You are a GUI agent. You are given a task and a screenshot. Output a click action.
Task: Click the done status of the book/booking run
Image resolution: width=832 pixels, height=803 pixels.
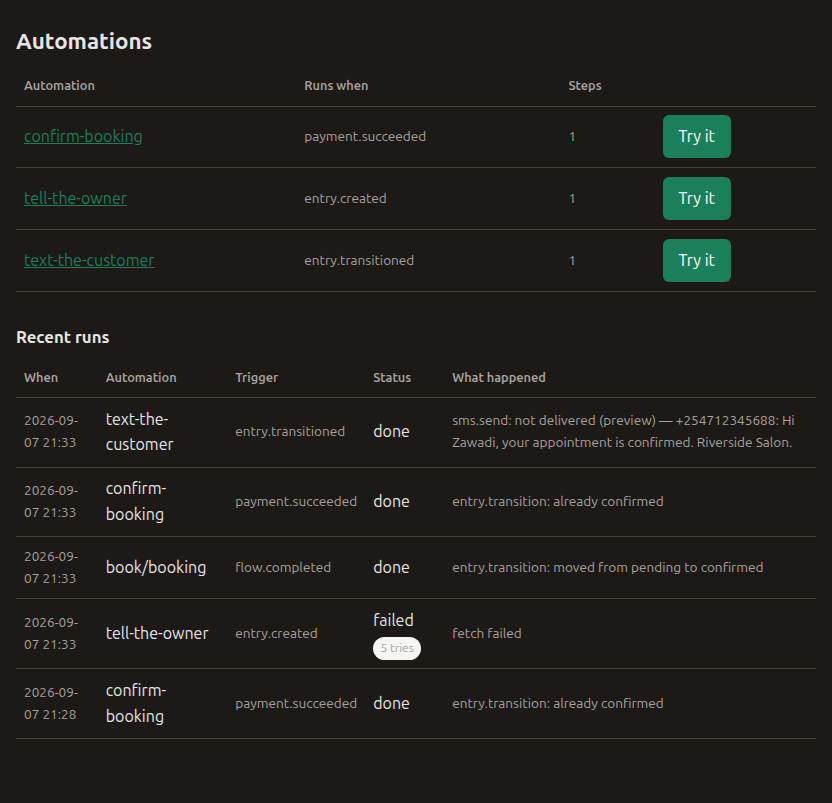coord(391,567)
